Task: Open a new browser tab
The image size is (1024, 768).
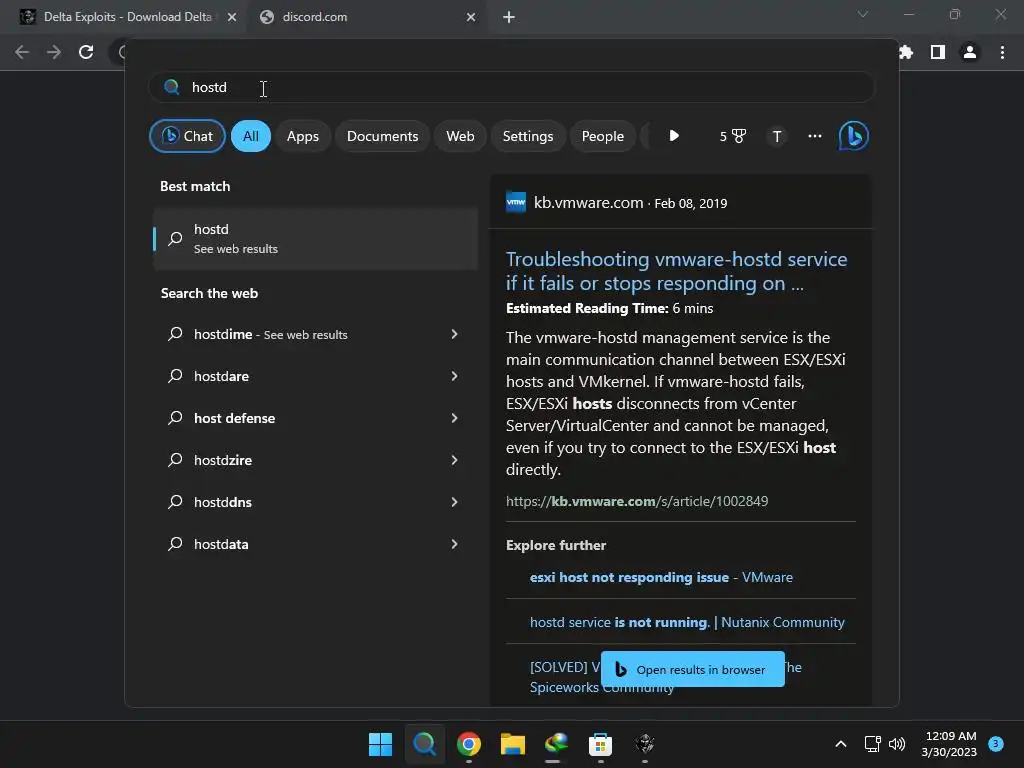Action: pyautogui.click(x=509, y=18)
